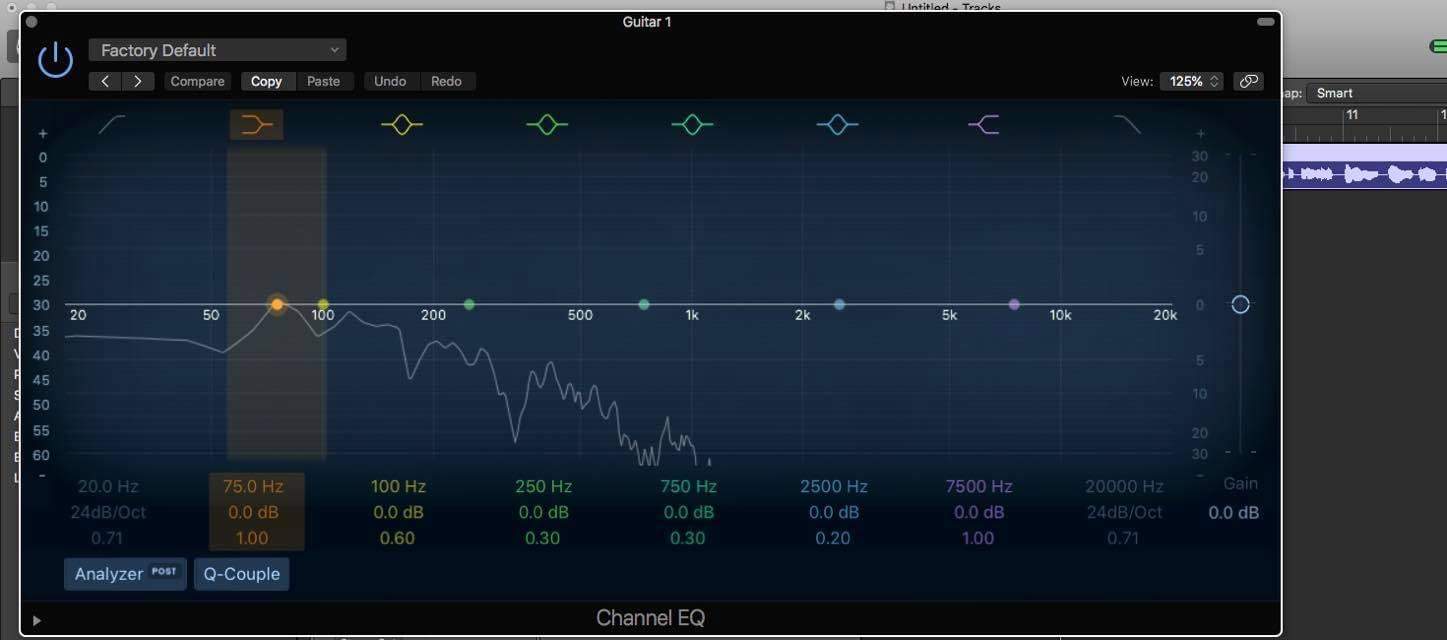
Task: Enable the low cut filter band icon
Action: tap(111, 125)
